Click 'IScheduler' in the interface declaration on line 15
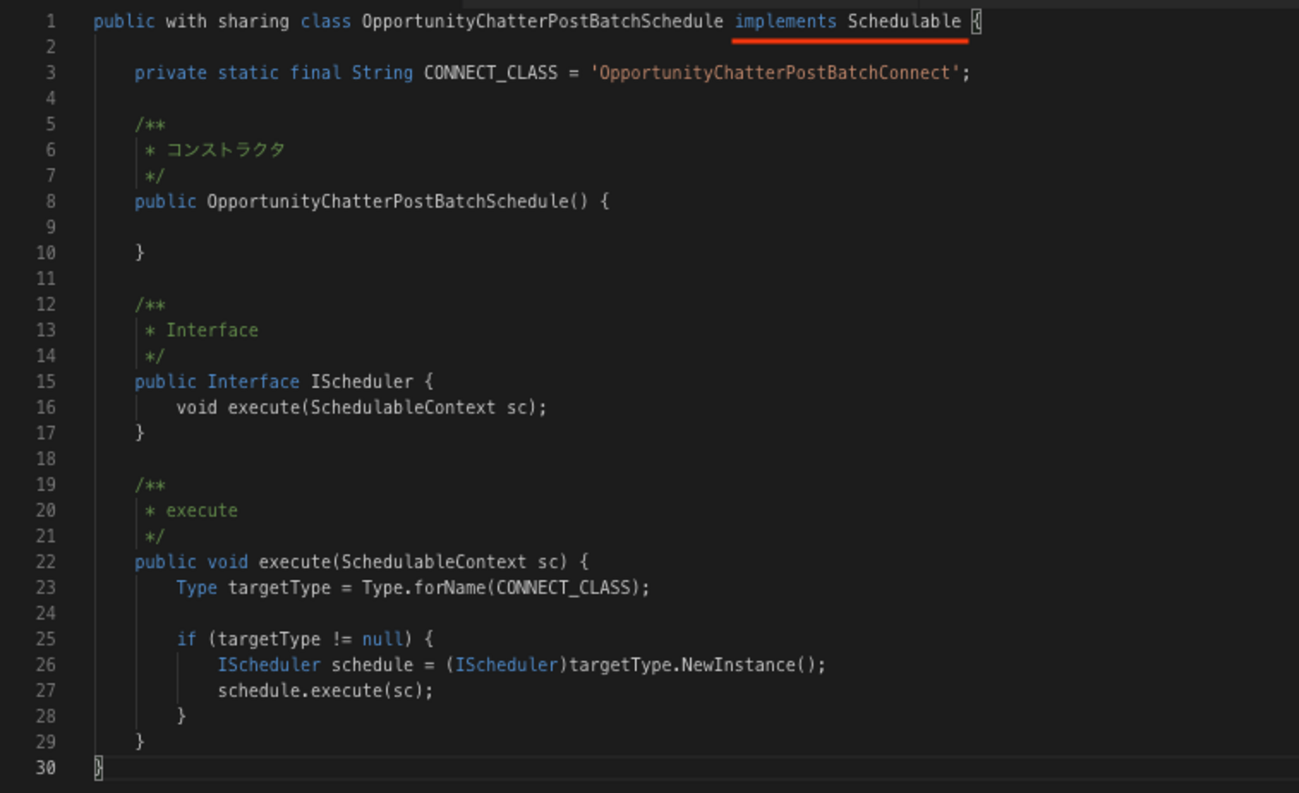Viewport: 1299px width, 793px height. (362, 382)
